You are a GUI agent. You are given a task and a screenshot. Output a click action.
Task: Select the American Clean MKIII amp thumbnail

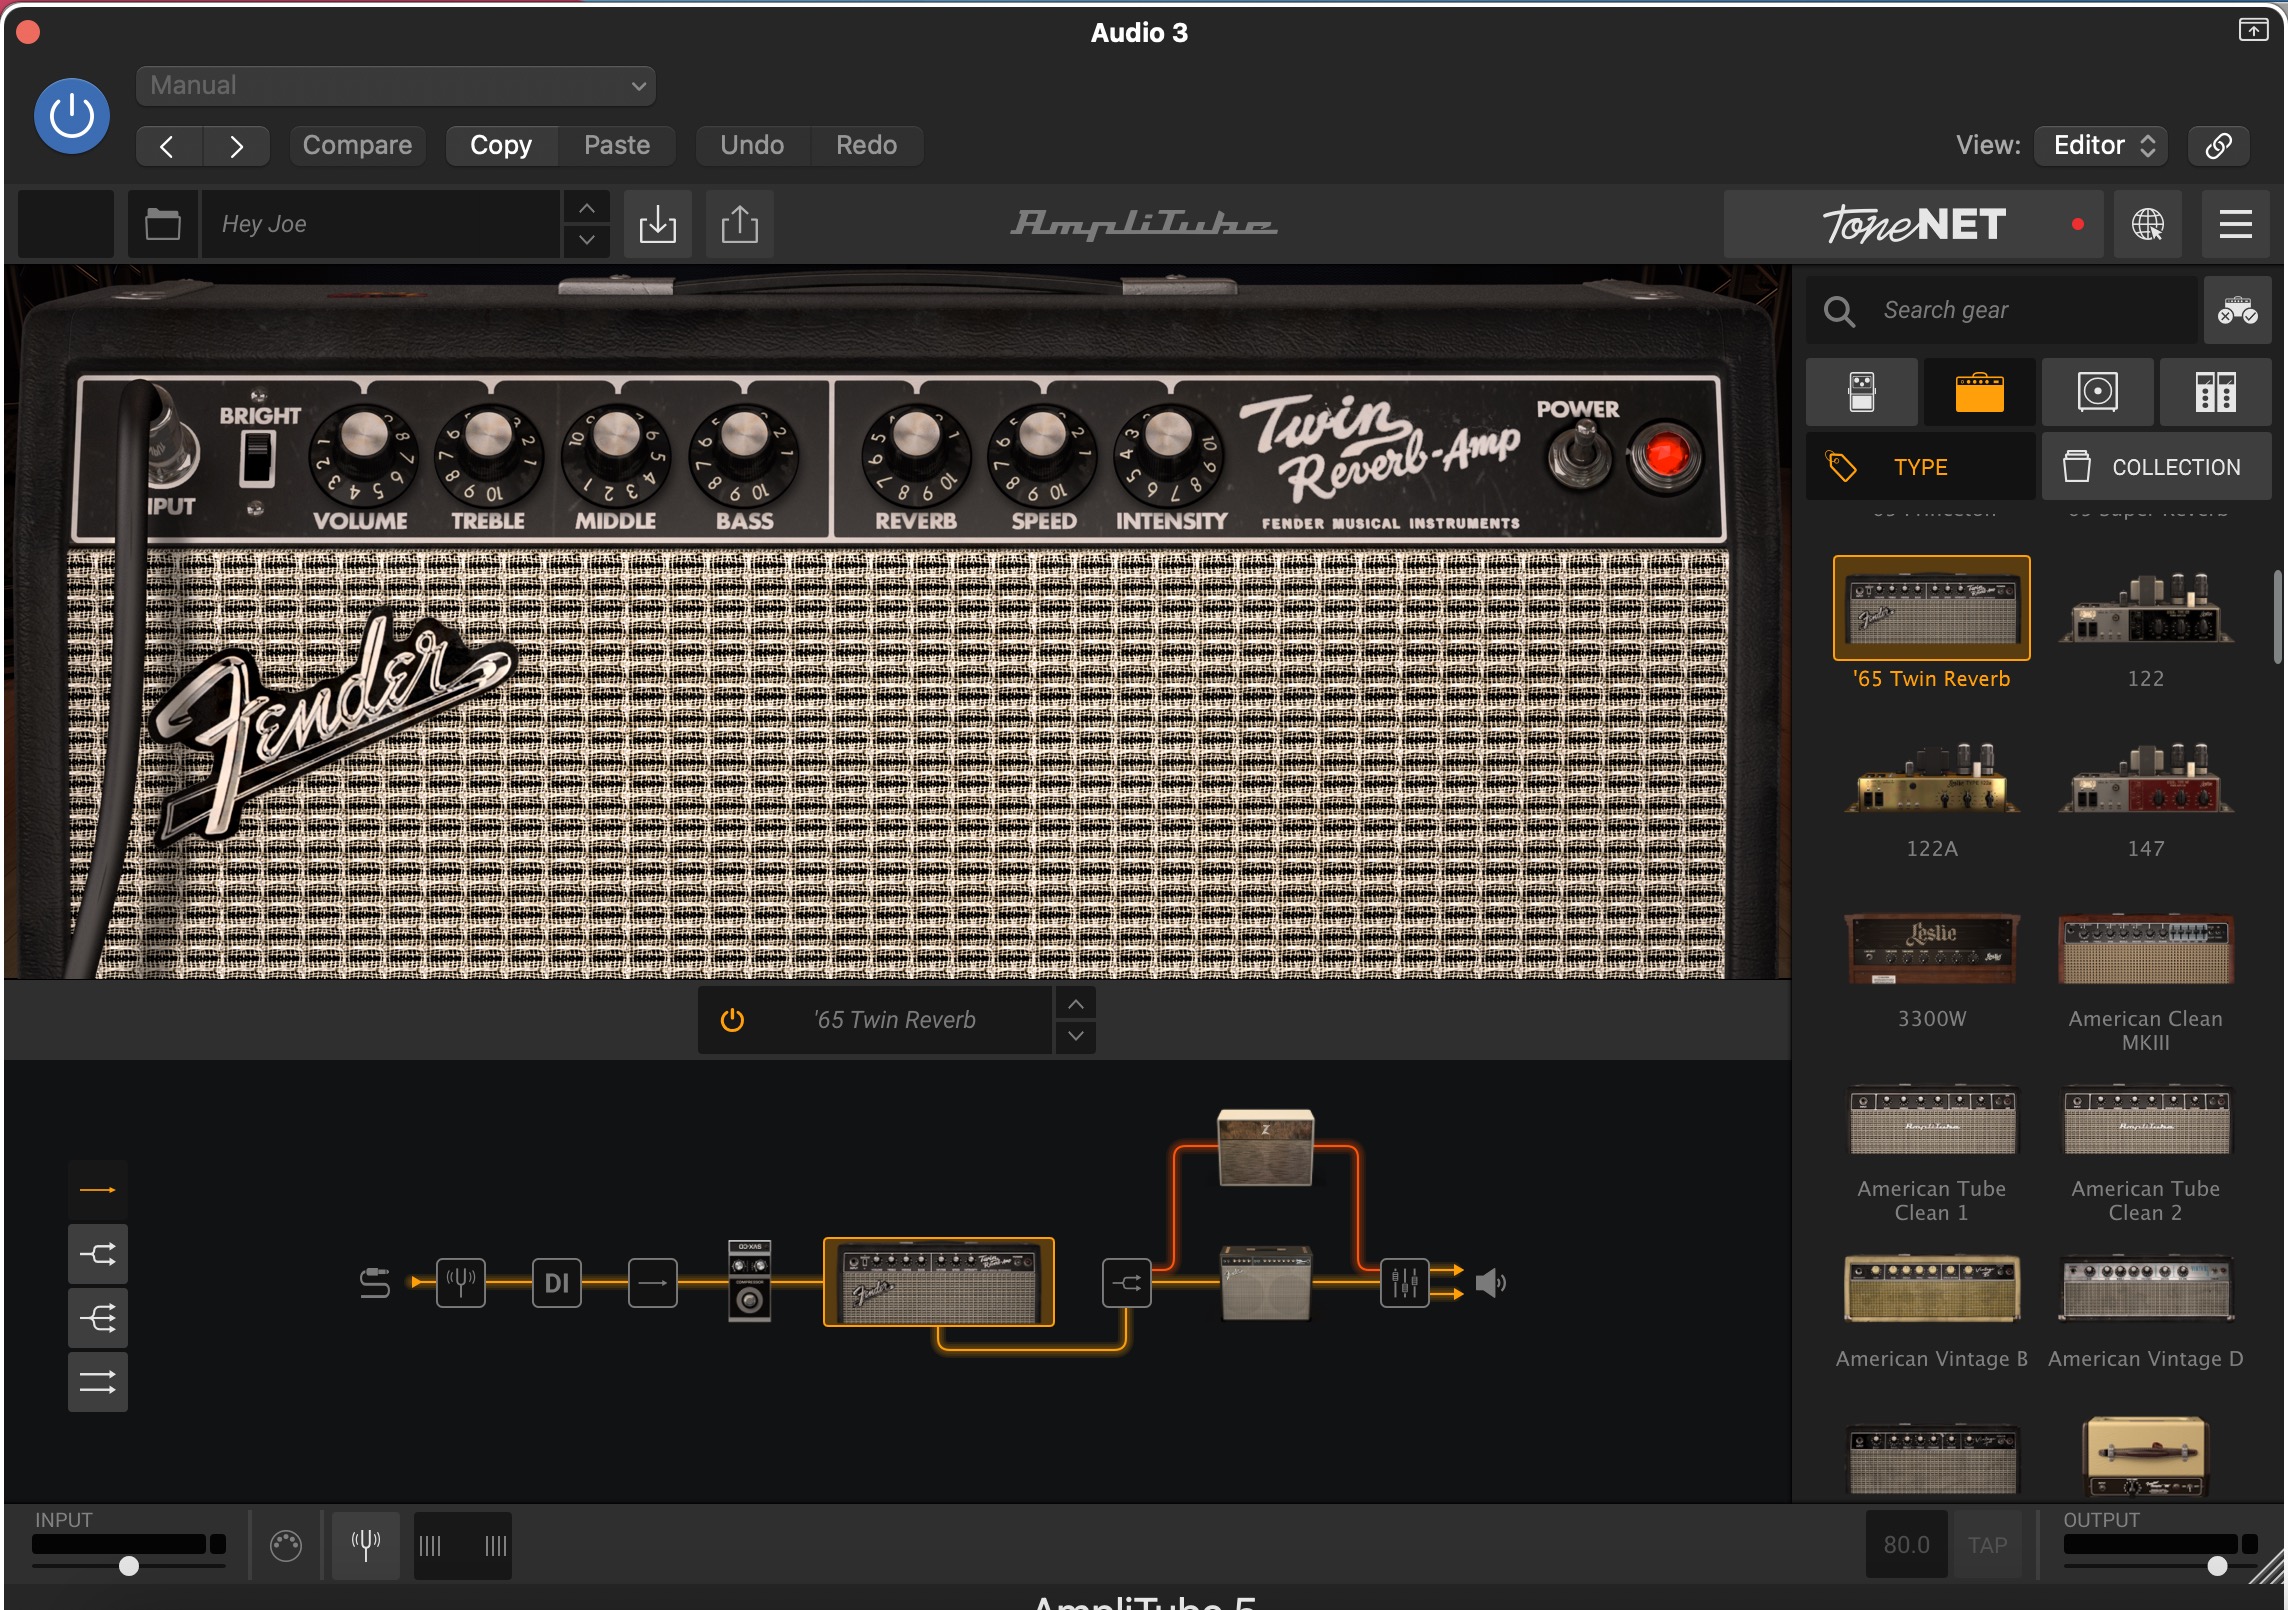(x=2145, y=950)
